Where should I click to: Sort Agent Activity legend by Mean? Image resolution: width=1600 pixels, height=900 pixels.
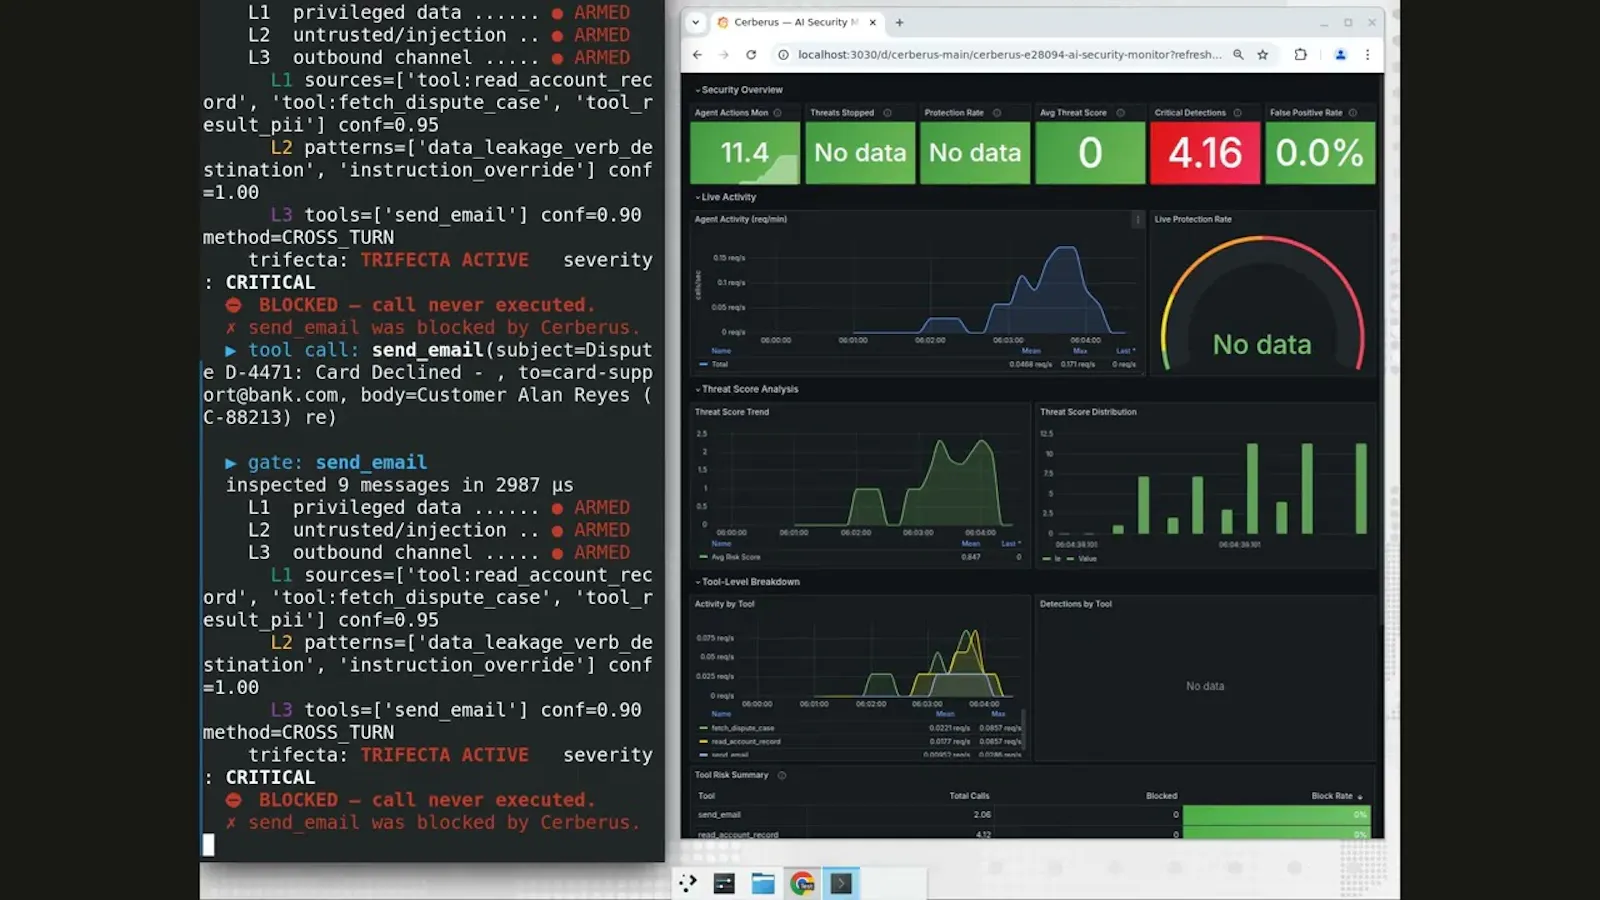coord(1031,351)
